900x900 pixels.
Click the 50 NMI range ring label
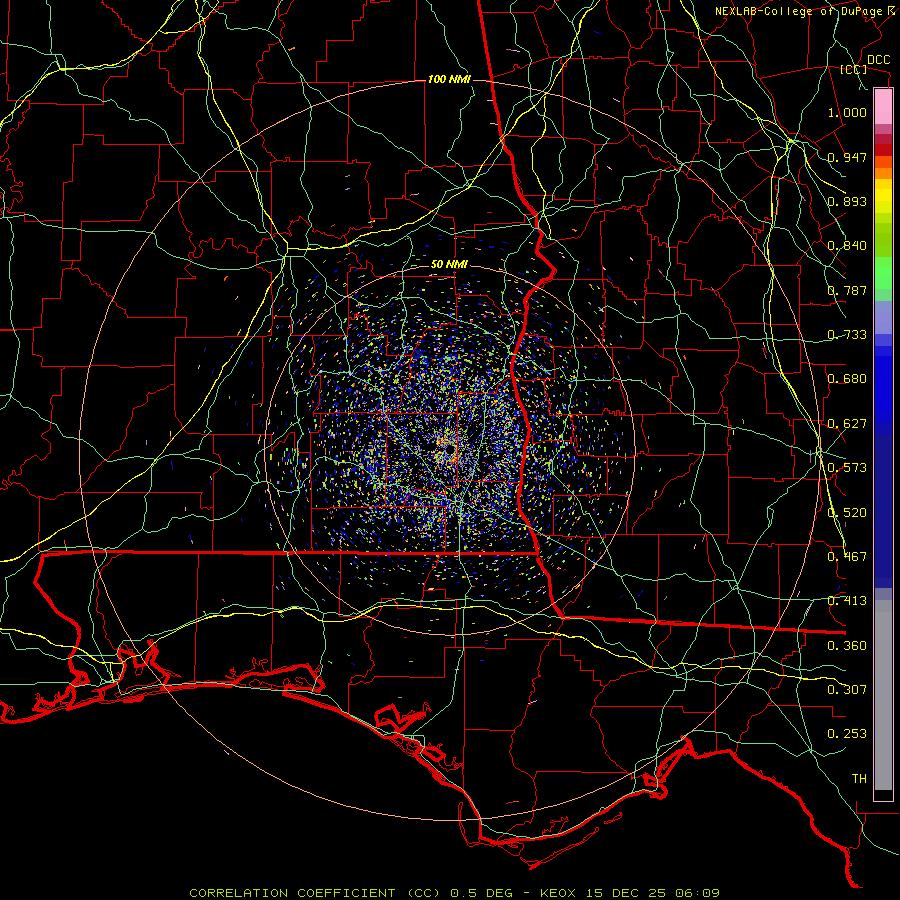click(449, 265)
